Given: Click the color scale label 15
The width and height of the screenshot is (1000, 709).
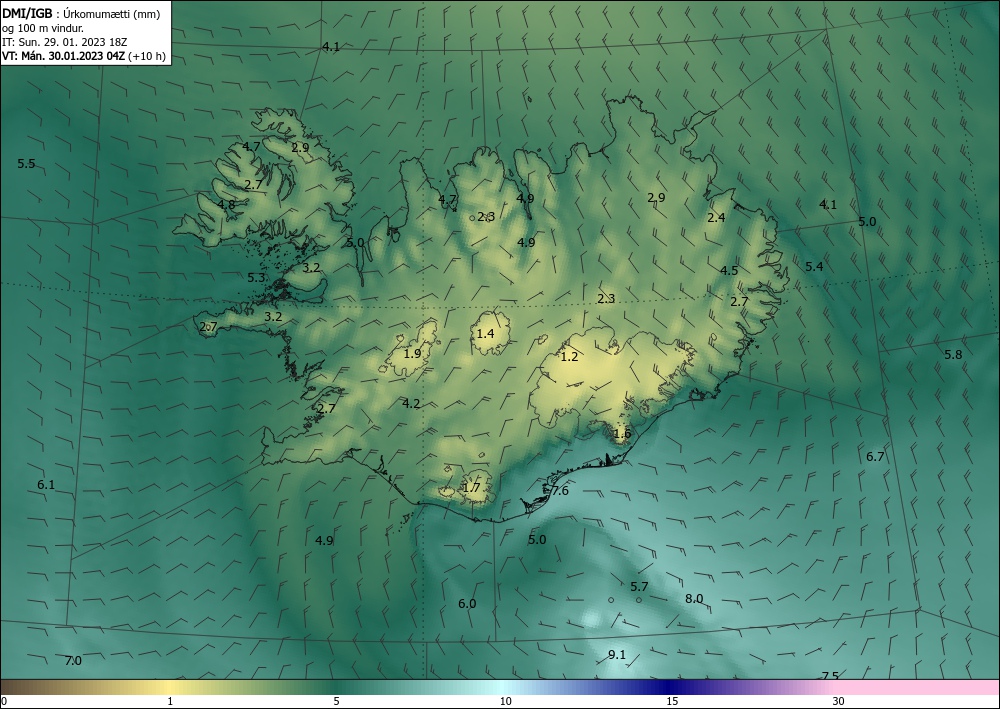Looking at the screenshot, I should pos(672,702).
